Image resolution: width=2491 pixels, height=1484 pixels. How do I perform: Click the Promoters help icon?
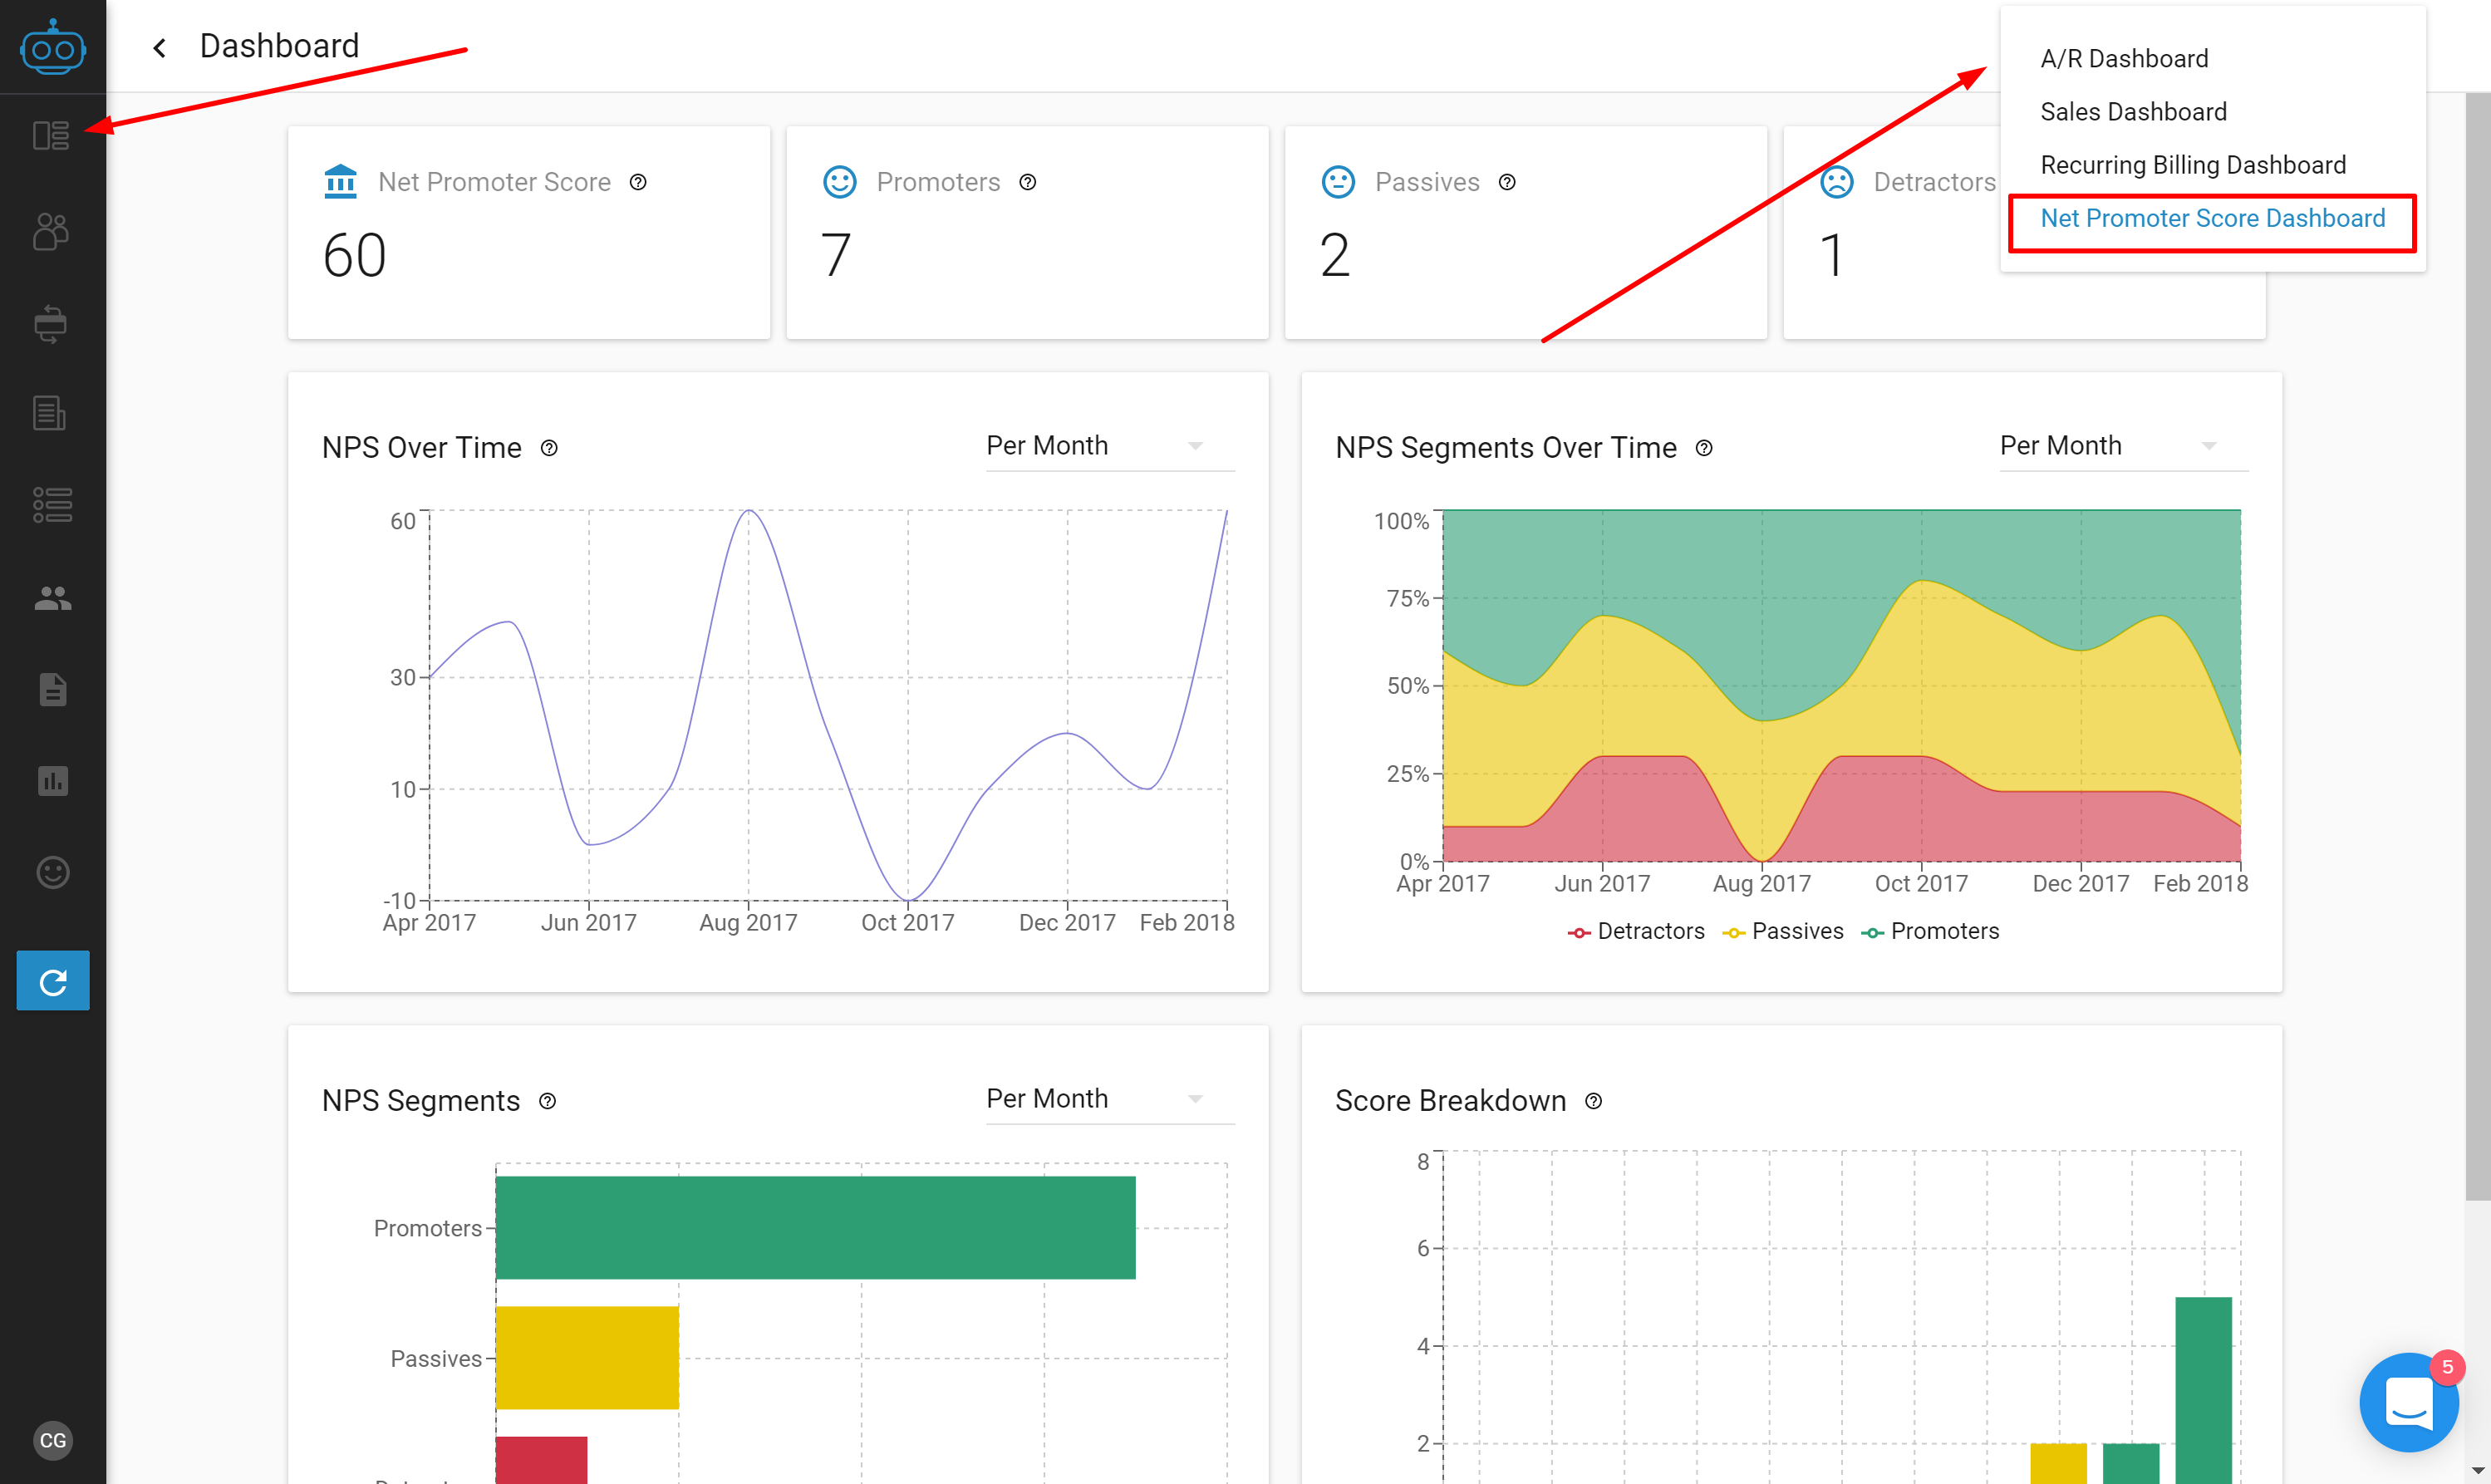pos(1028,182)
